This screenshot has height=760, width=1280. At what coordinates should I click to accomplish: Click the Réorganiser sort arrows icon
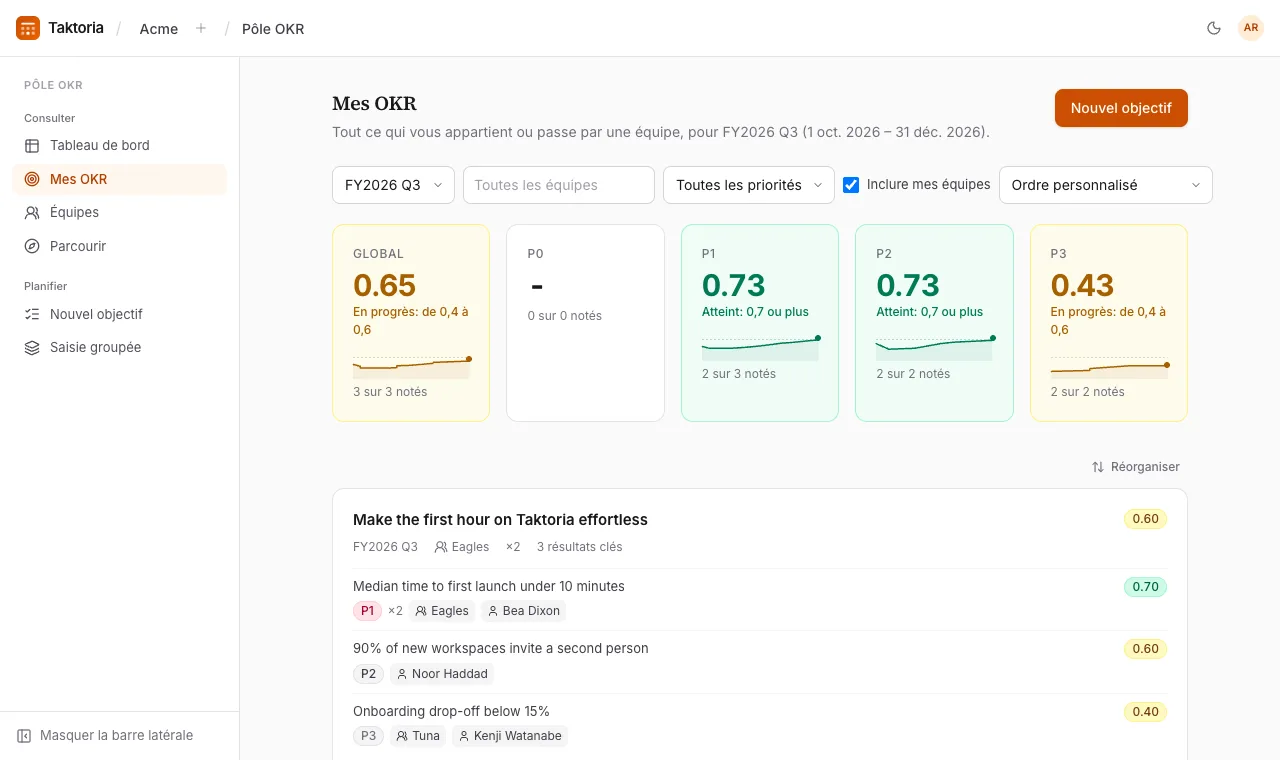pos(1098,467)
